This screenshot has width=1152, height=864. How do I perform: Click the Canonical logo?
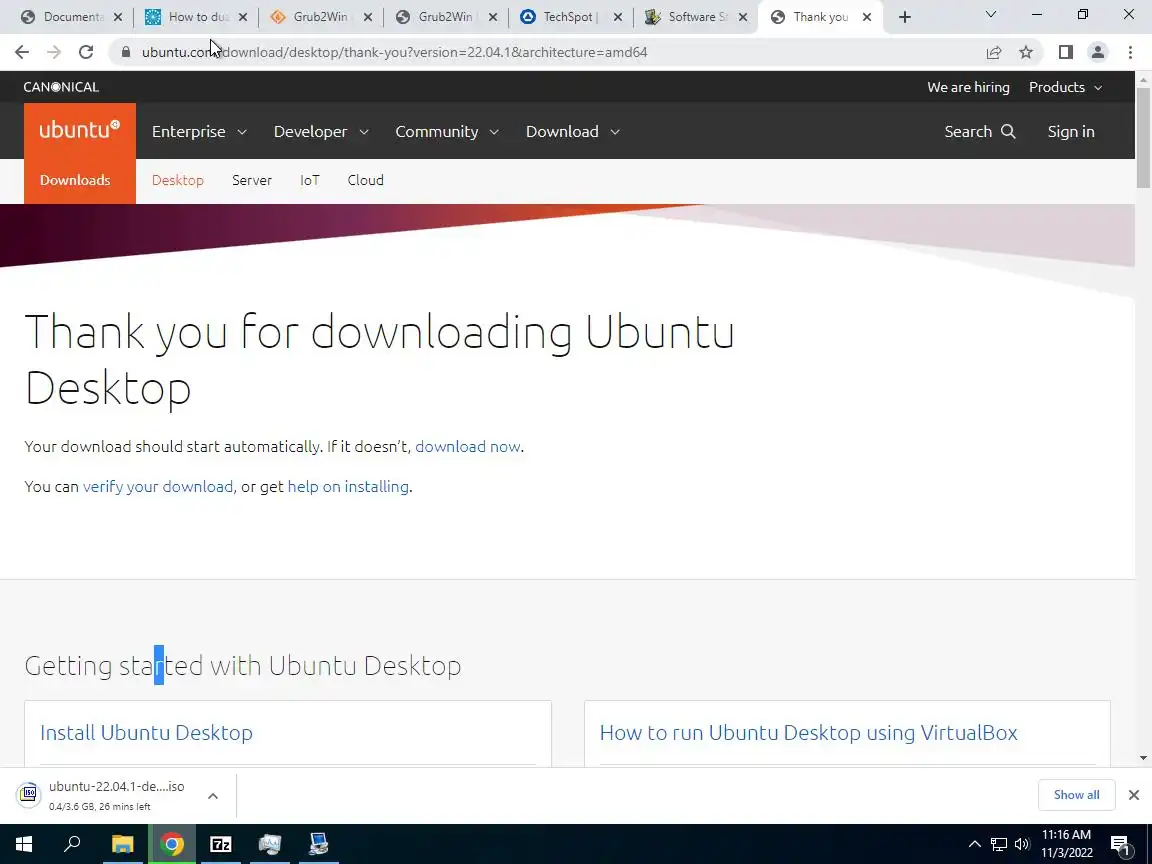pos(61,87)
